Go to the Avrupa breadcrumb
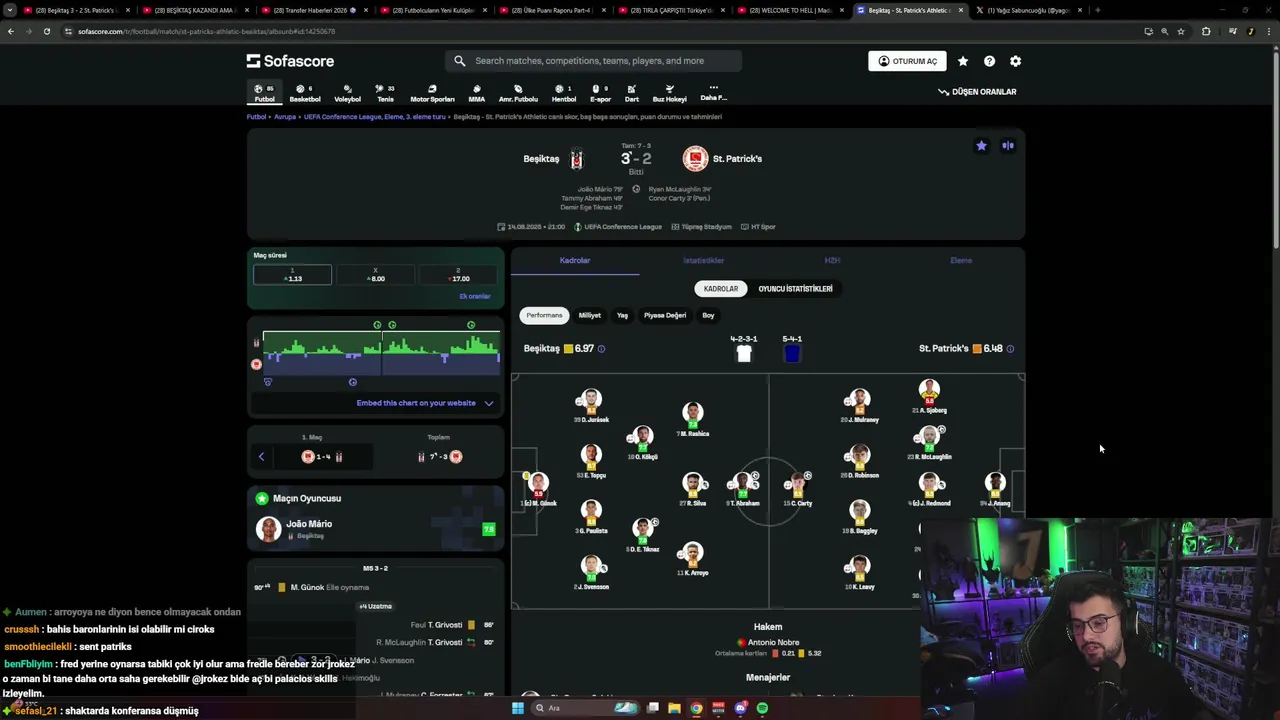Image resolution: width=1280 pixels, height=720 pixels. [285, 117]
